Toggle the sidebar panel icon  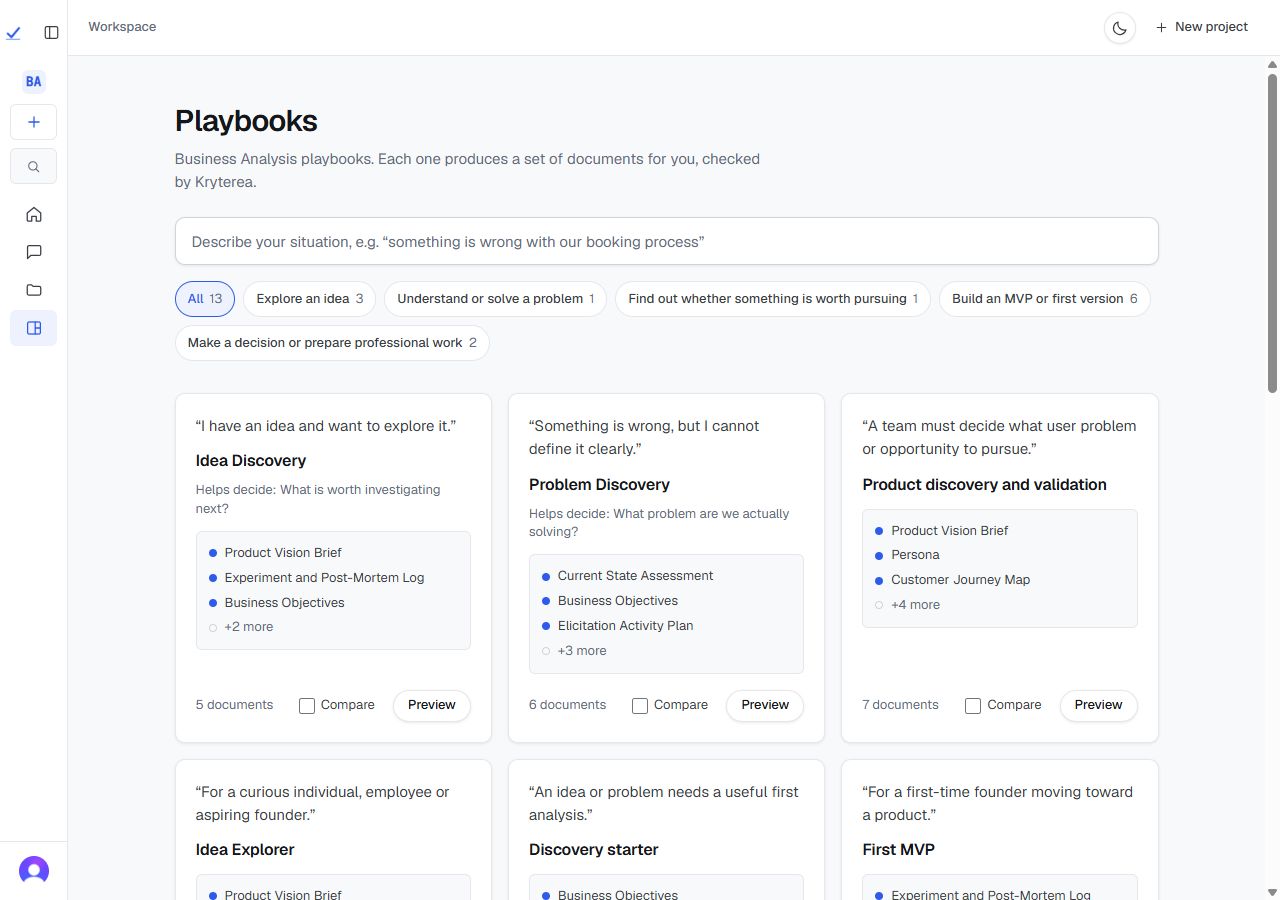52,33
